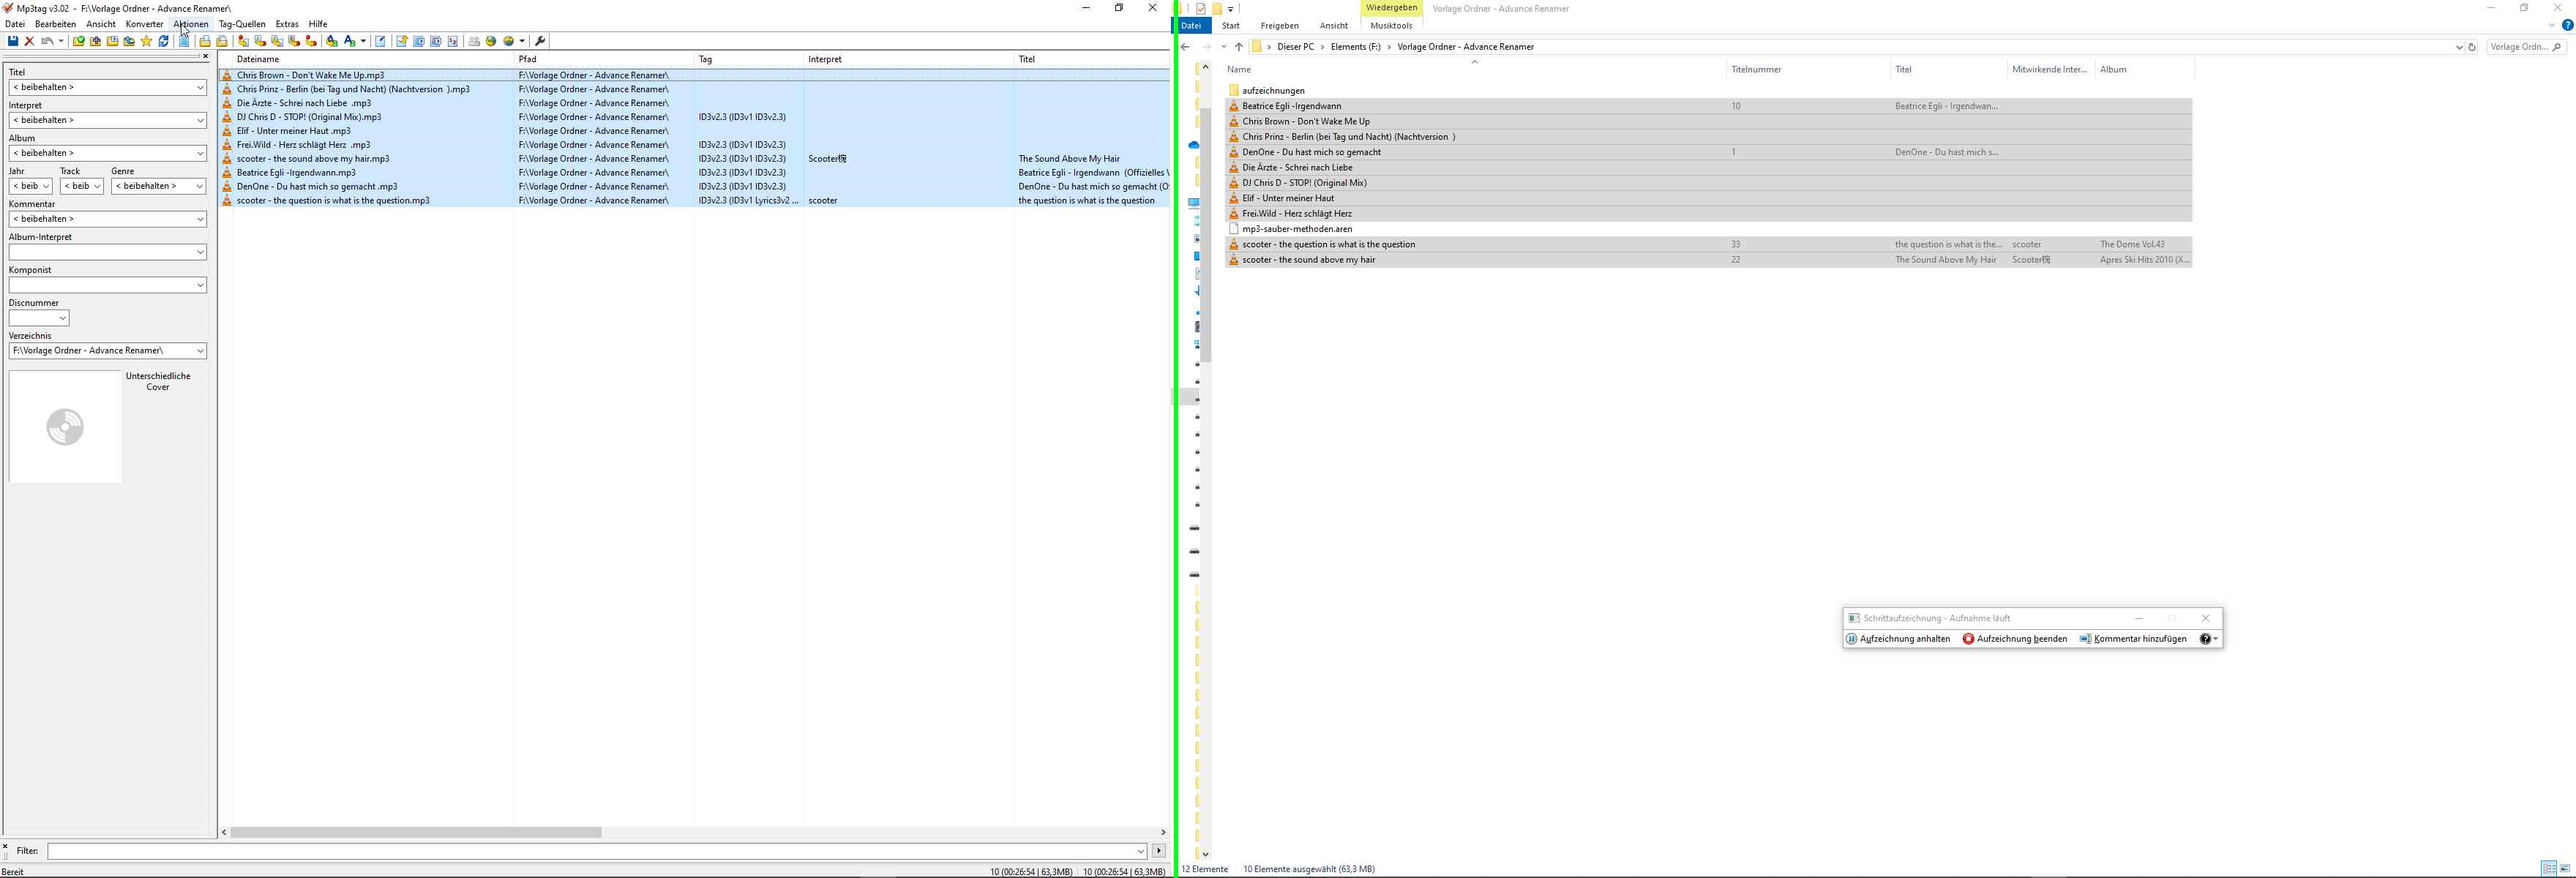This screenshot has width=2576, height=878.
Task: Open the Verzeichnis path dropdown
Action: click(x=200, y=351)
